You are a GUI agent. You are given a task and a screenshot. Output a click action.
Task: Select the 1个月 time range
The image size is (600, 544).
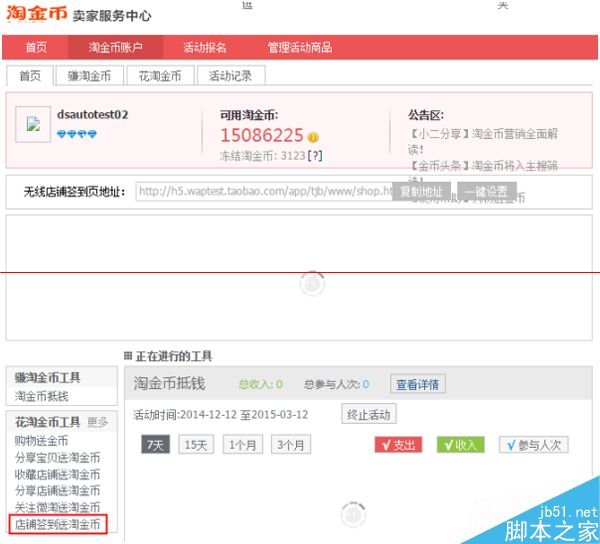pos(243,445)
